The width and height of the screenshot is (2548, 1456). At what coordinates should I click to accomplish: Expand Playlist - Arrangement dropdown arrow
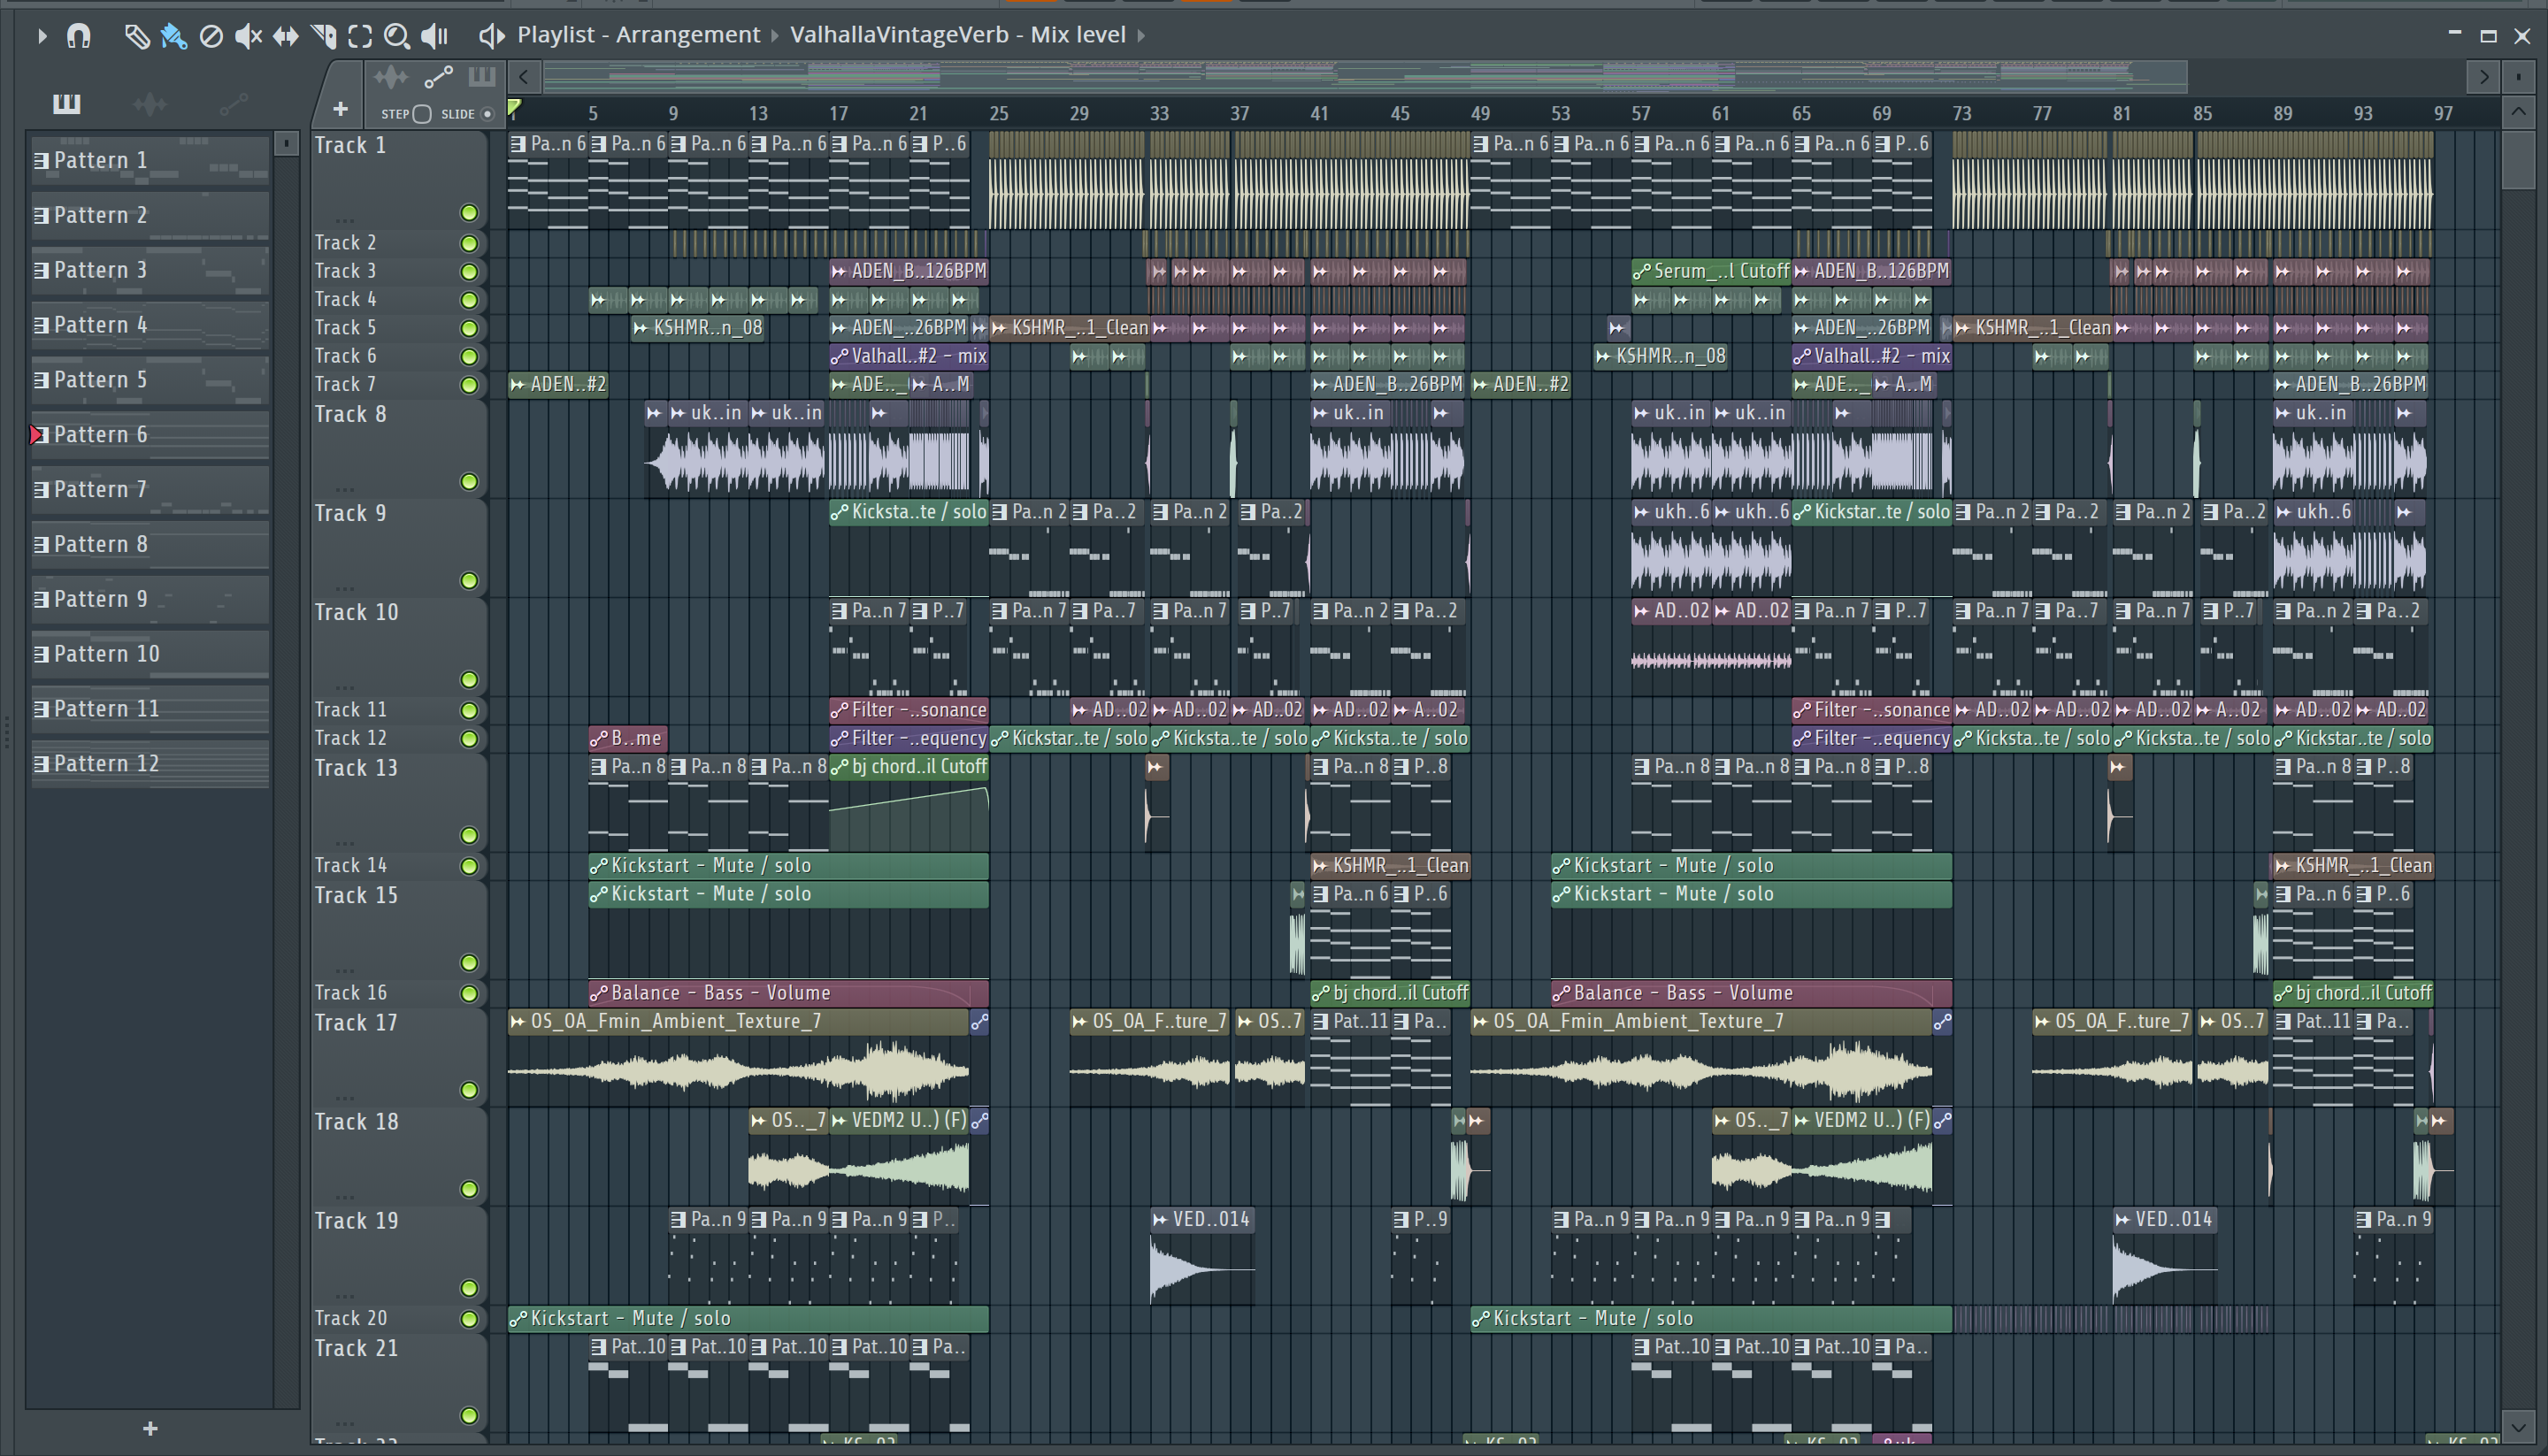pos(774,36)
